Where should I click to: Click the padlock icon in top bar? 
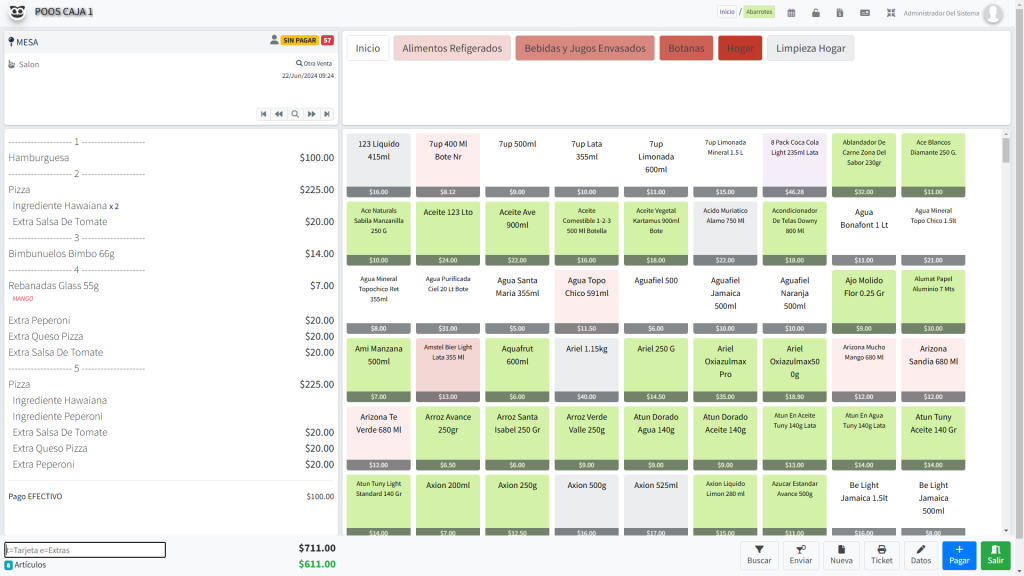[x=816, y=13]
